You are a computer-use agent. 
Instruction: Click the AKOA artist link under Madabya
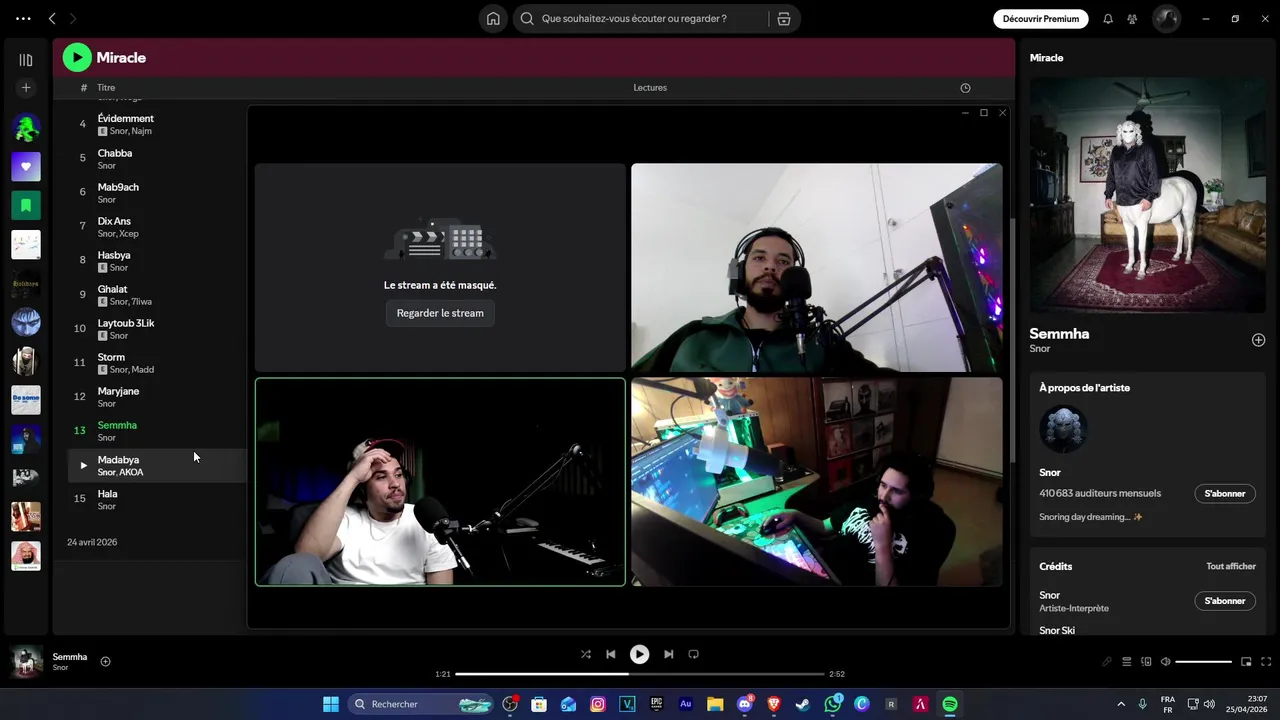[131, 472]
